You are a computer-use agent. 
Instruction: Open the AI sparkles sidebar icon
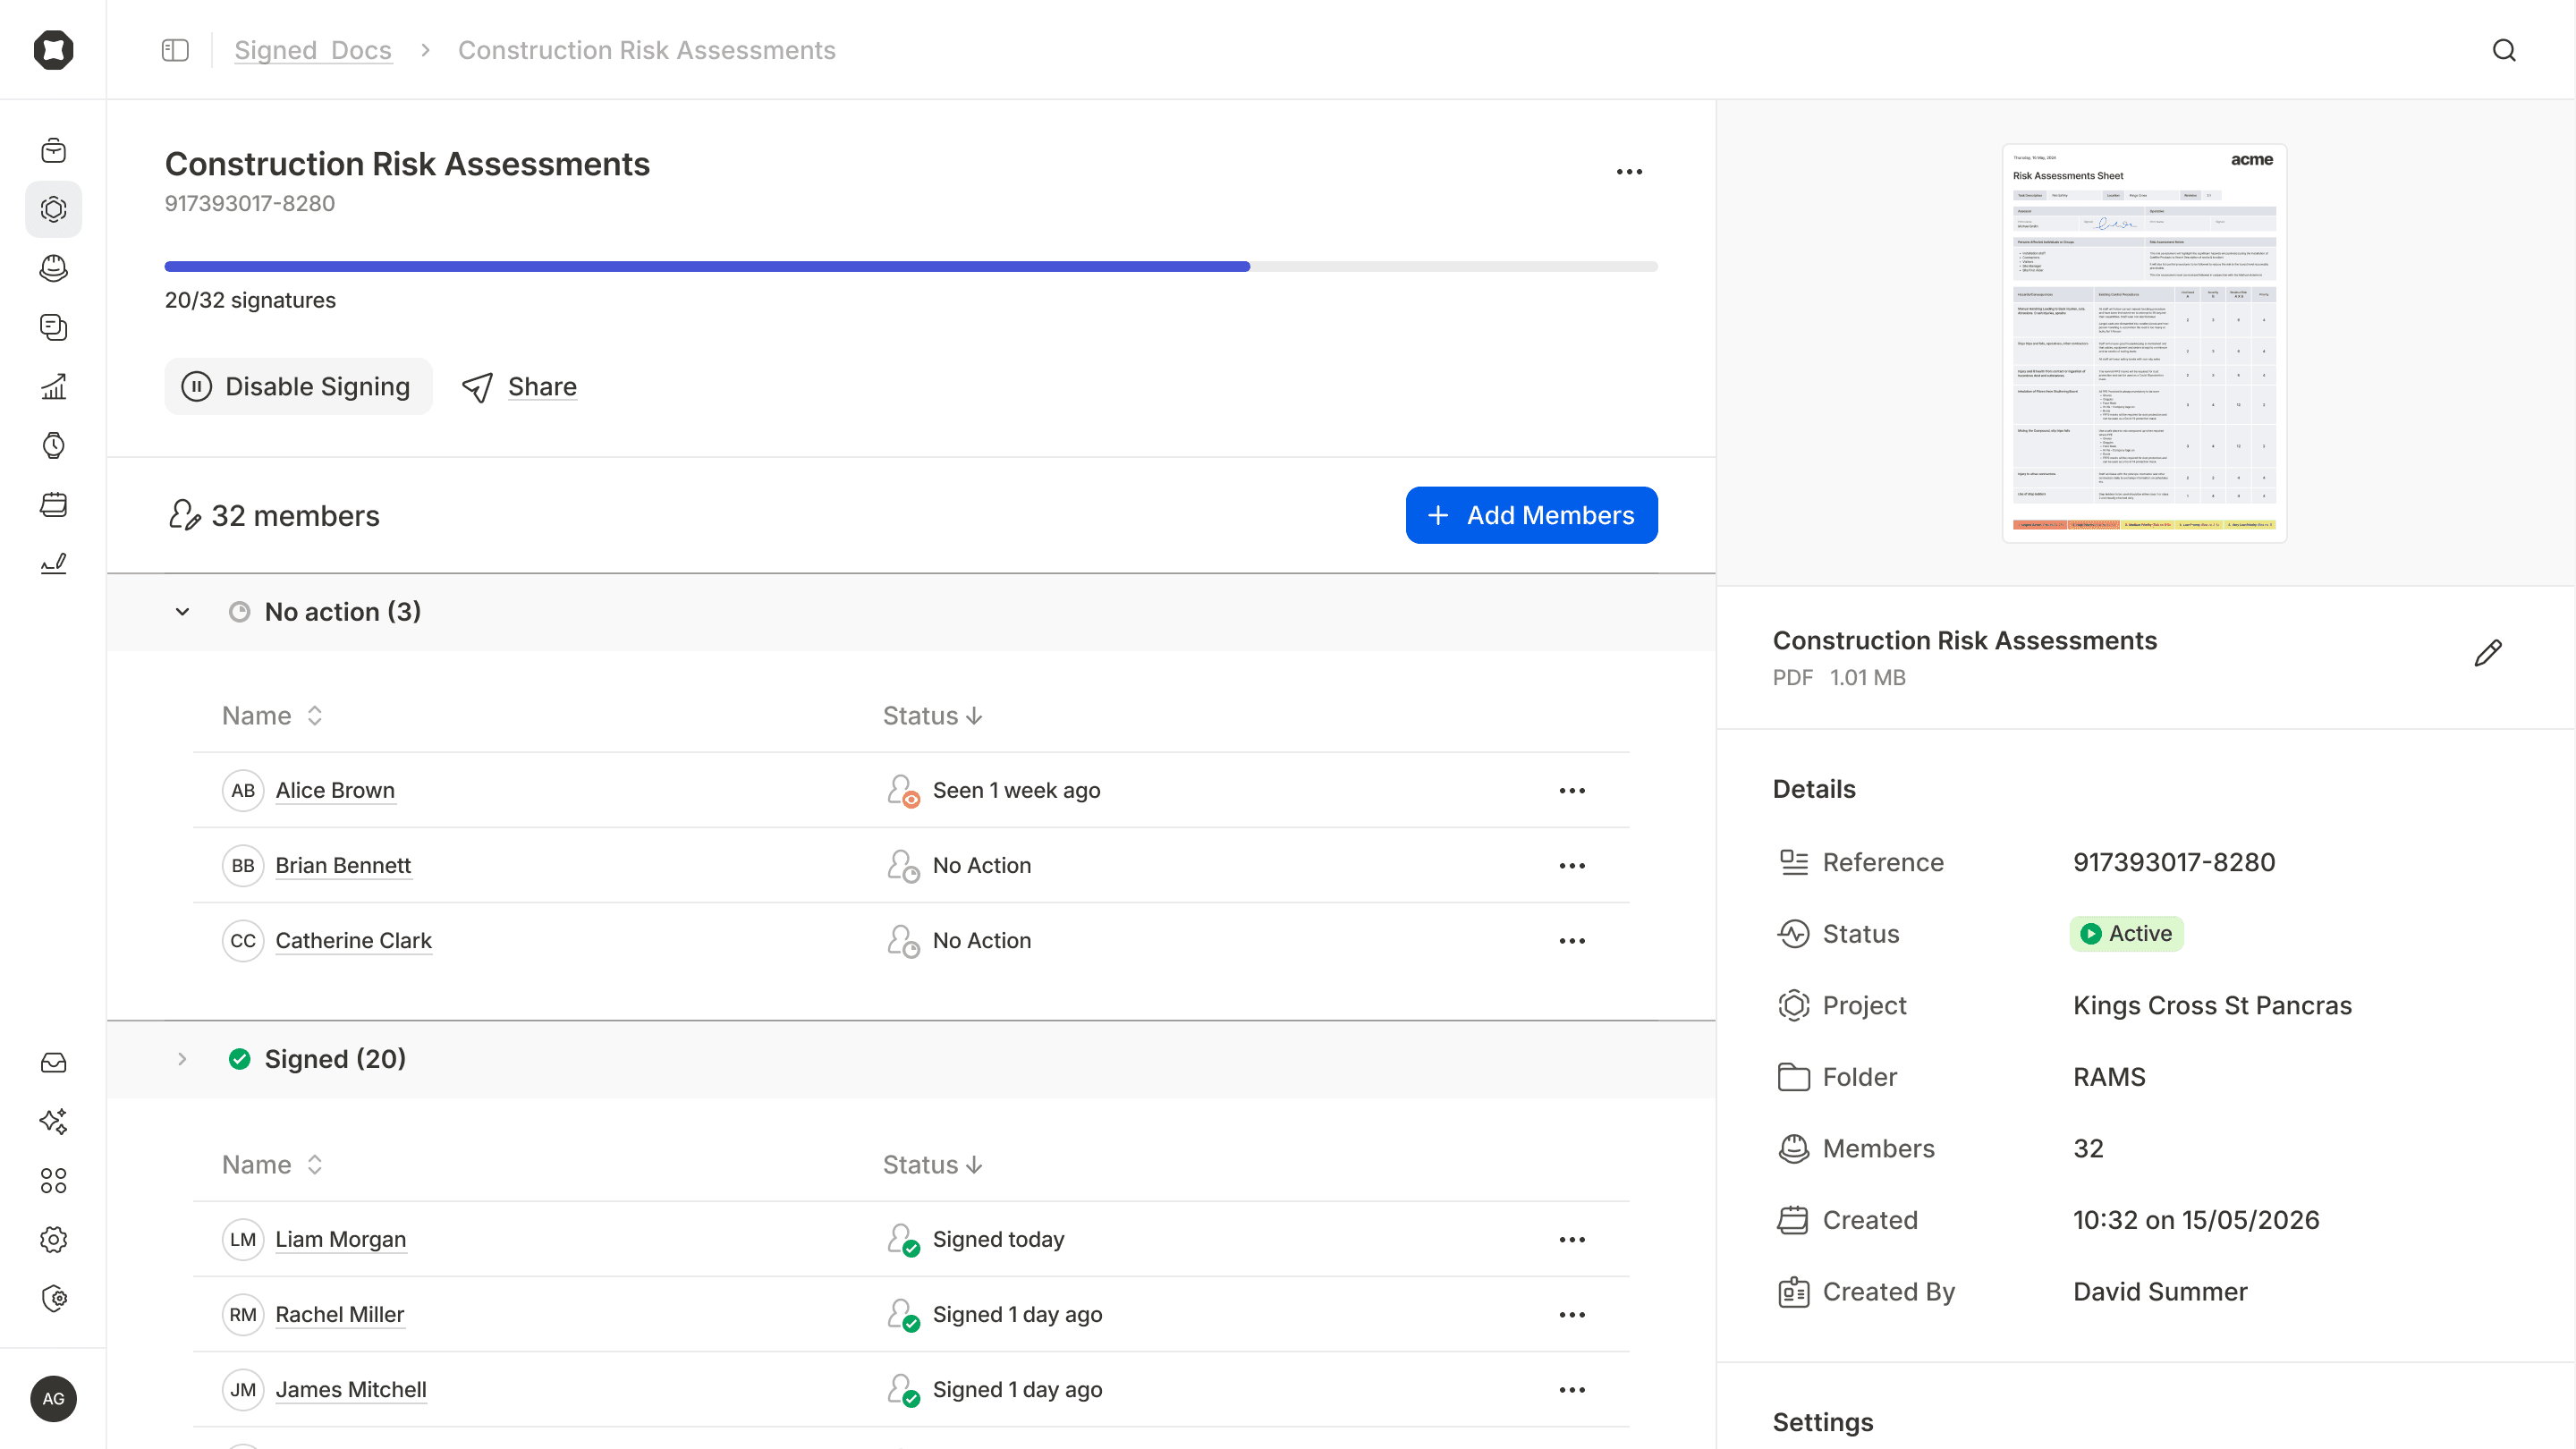click(53, 1121)
